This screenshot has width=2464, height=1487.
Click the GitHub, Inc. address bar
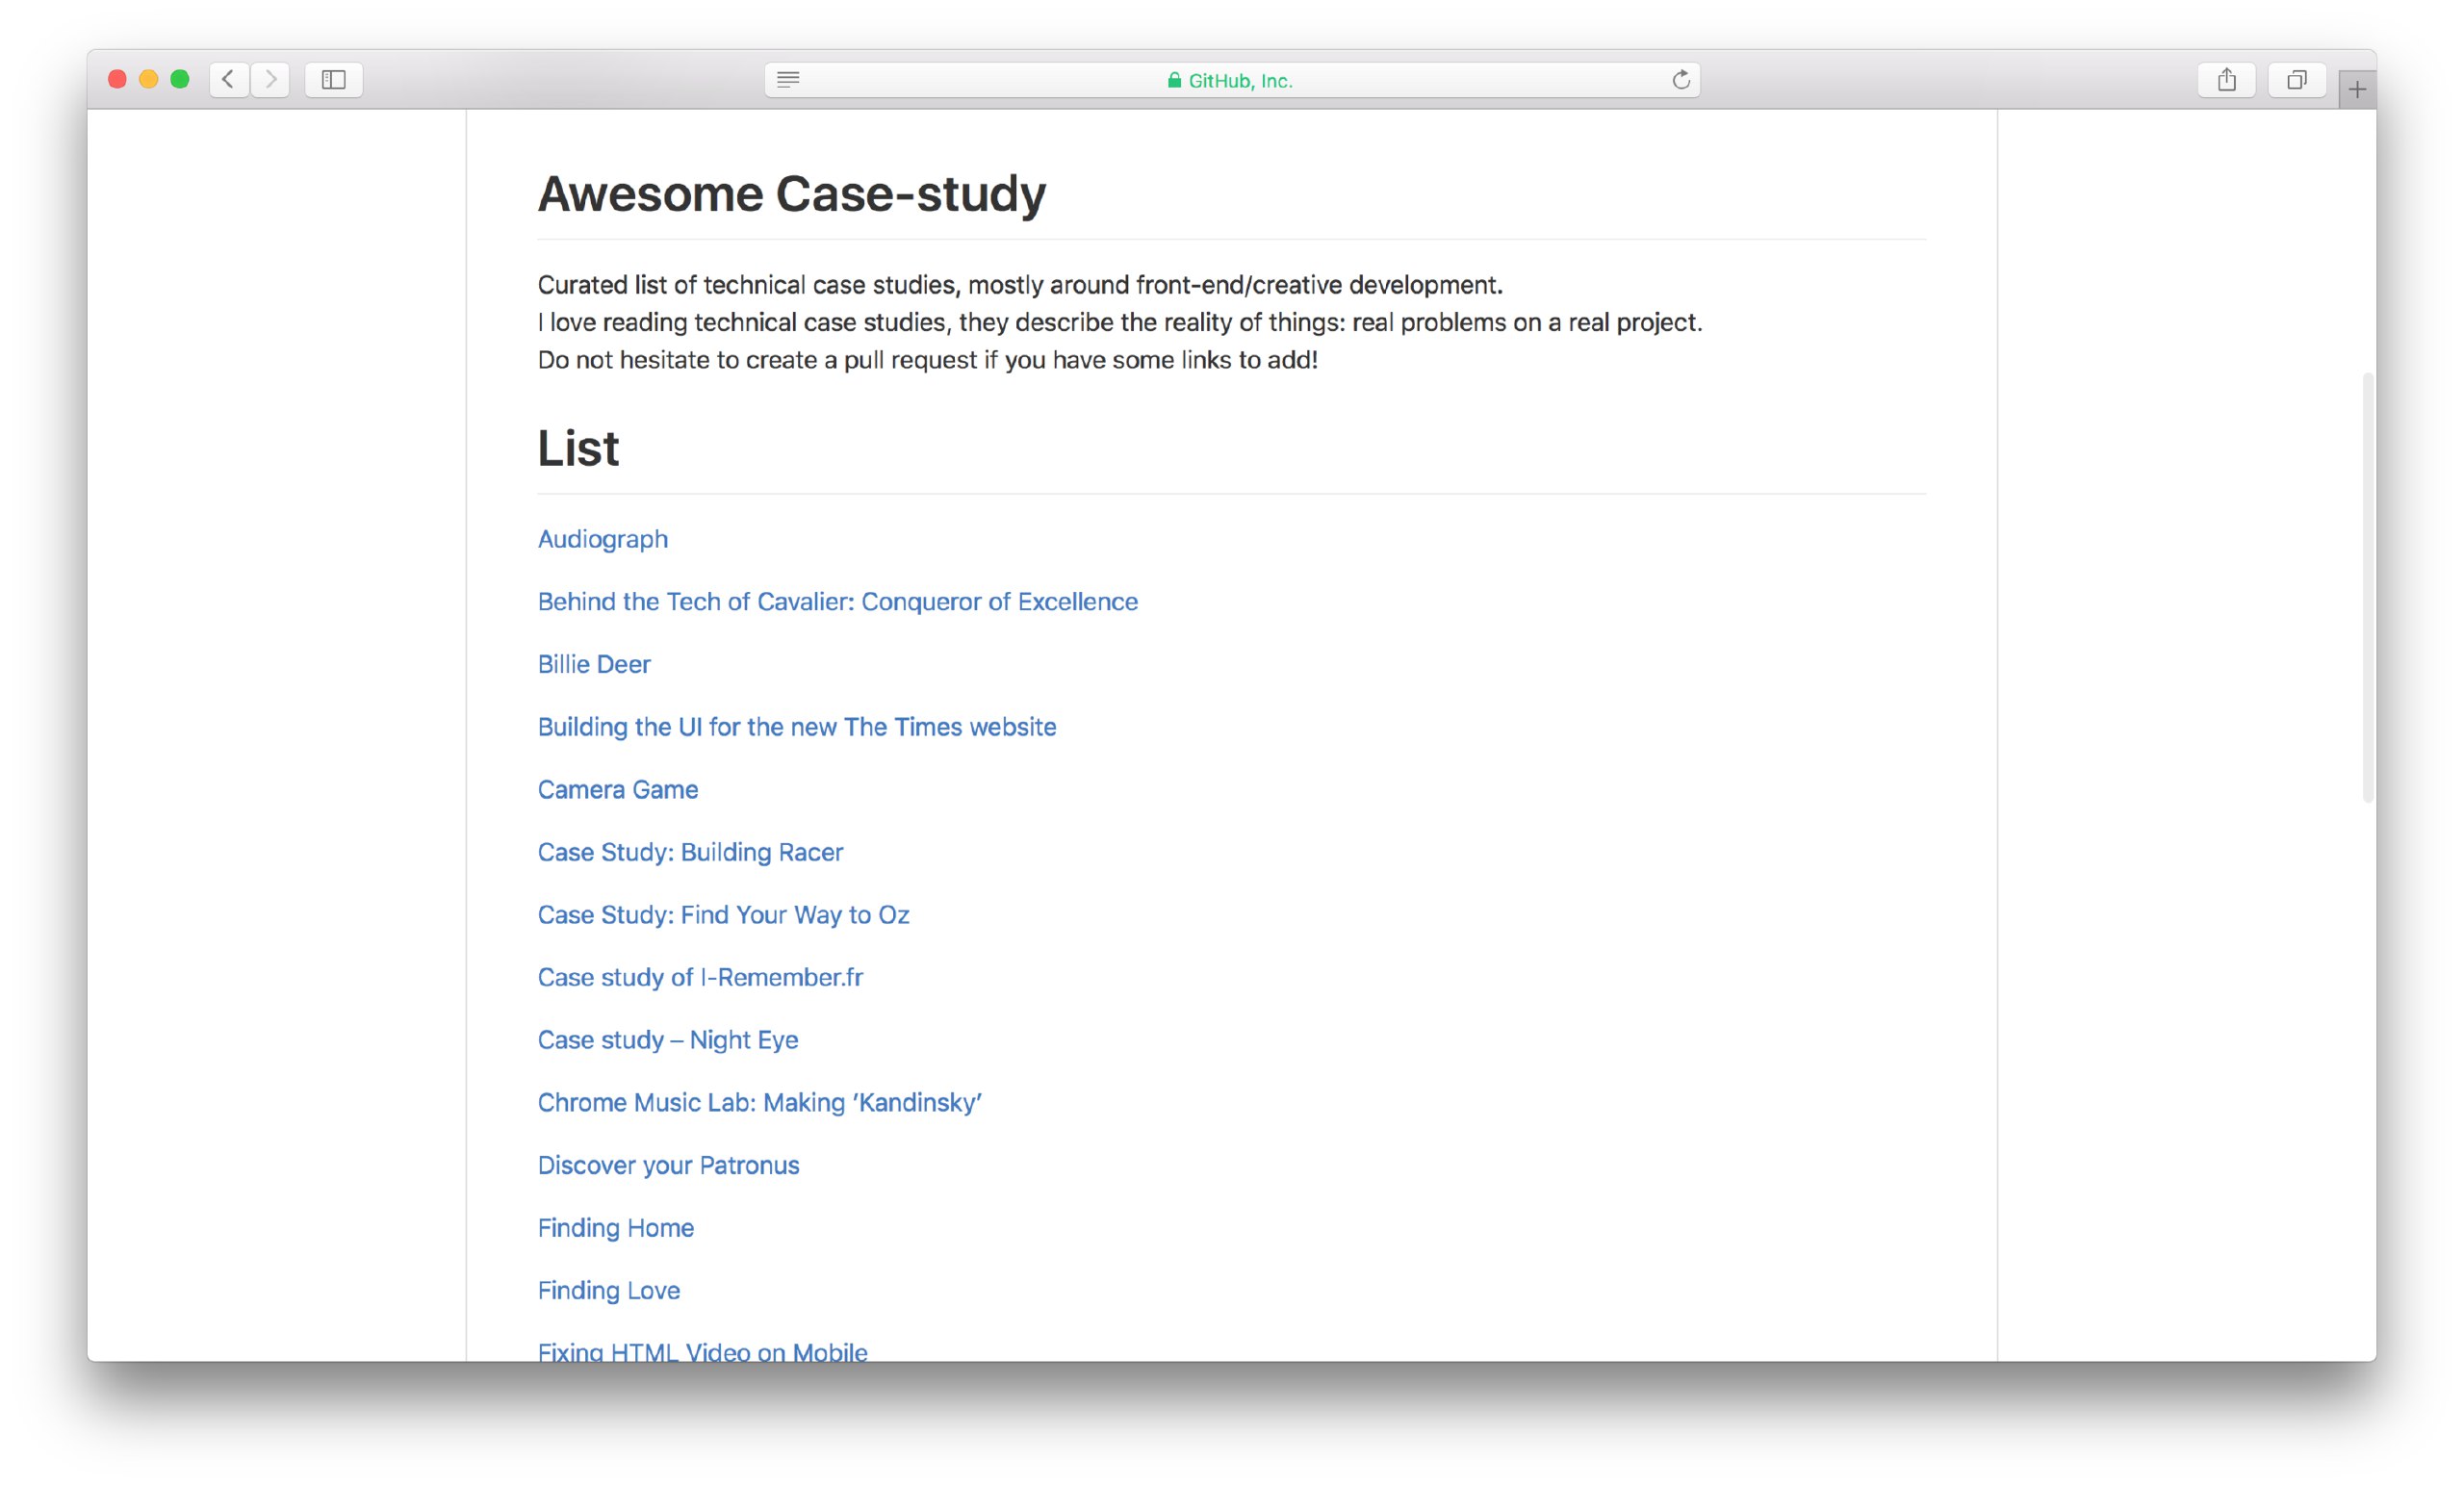pyautogui.click(x=1232, y=80)
